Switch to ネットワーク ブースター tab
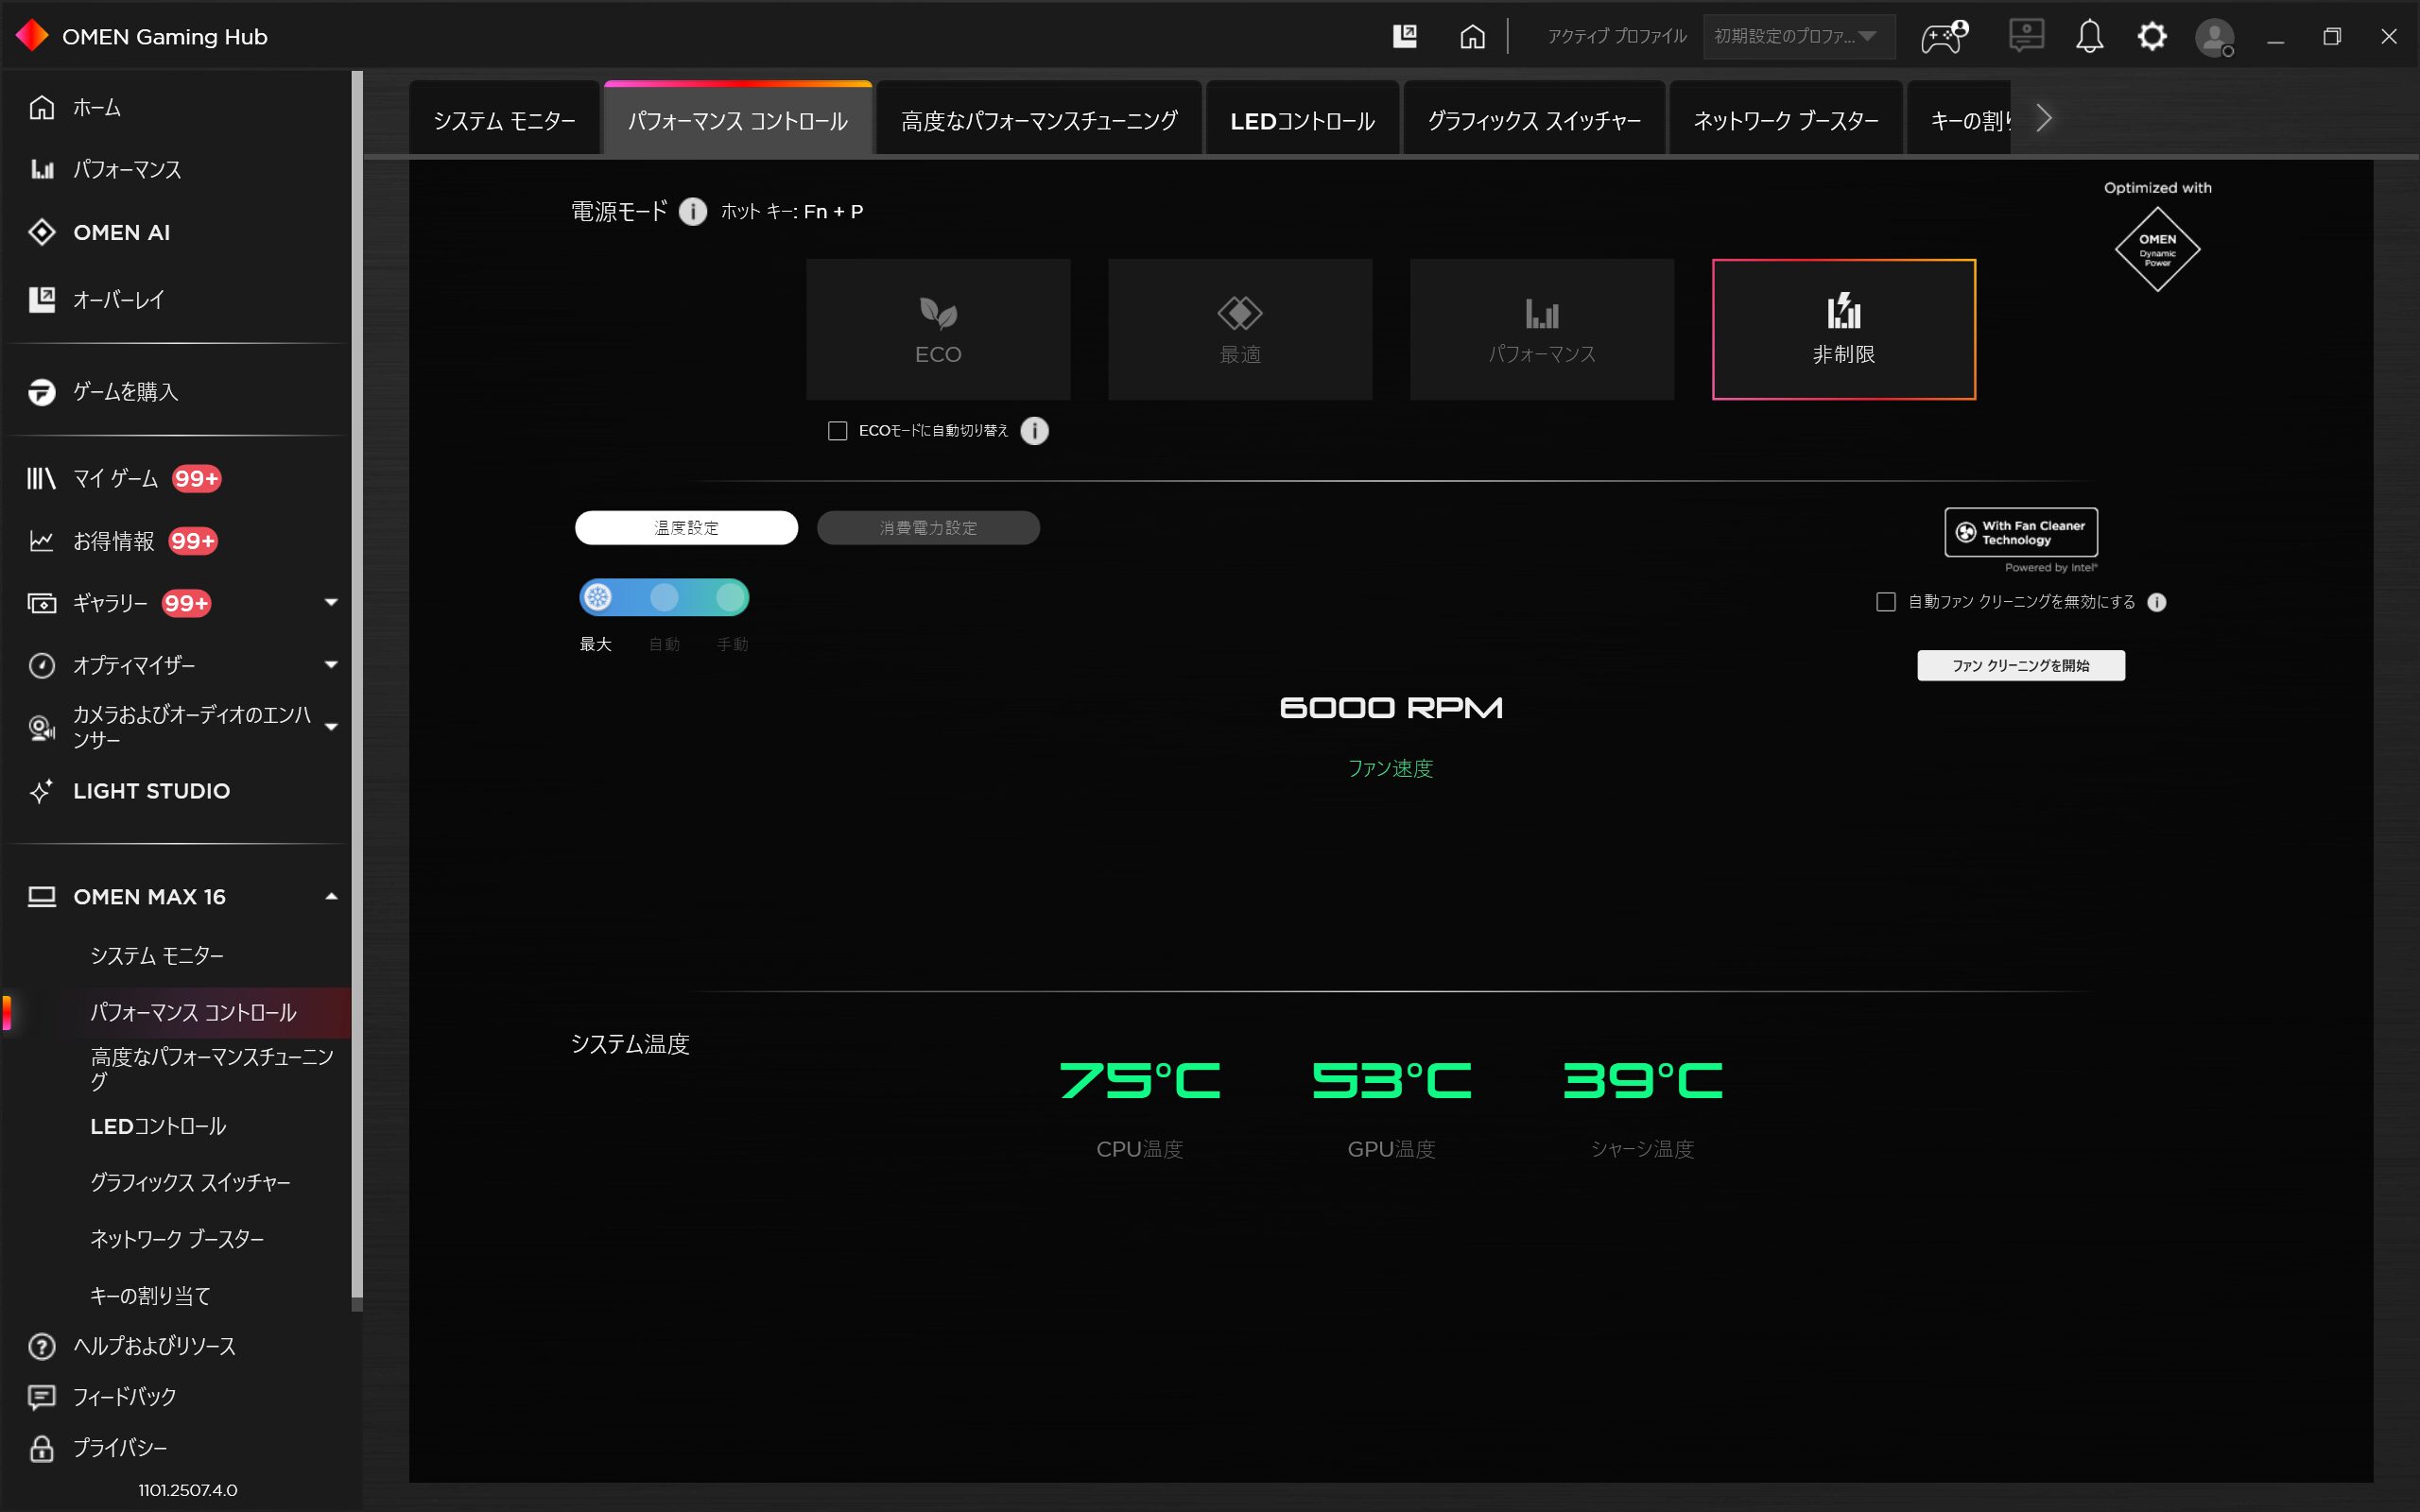 point(1786,120)
